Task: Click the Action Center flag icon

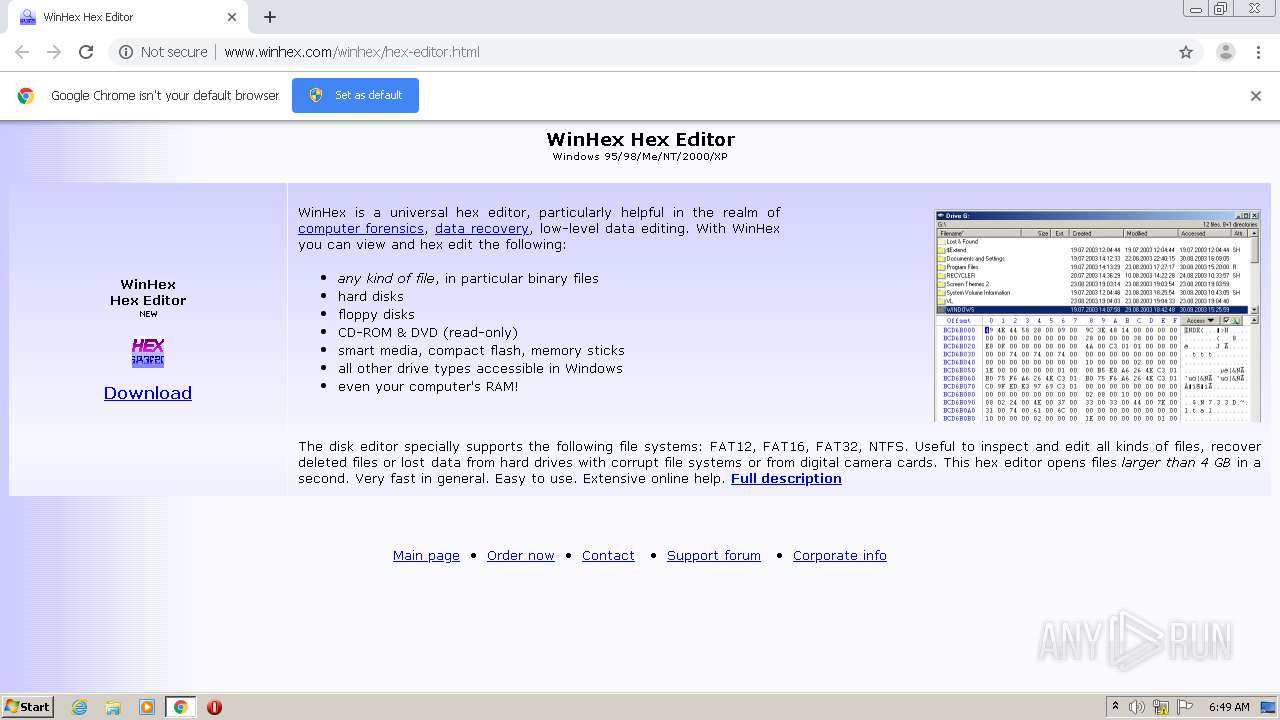Action: pos(1185,707)
